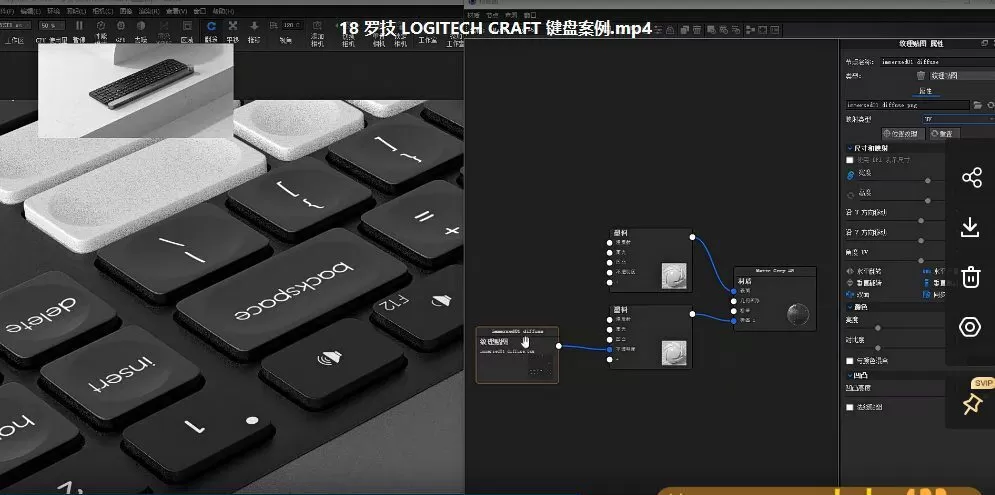This screenshot has width=995, height=495.
Task: Adjust the height slider handle
Action: tap(928, 201)
